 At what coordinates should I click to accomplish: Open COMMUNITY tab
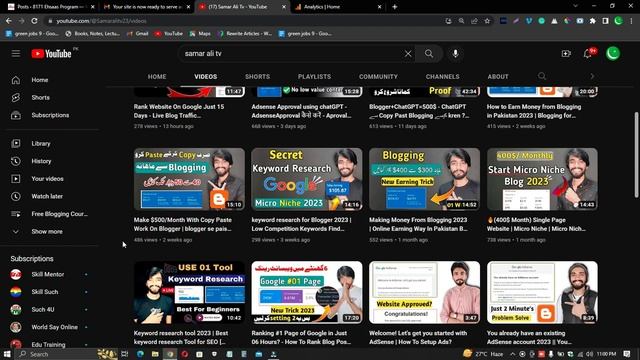(378, 77)
